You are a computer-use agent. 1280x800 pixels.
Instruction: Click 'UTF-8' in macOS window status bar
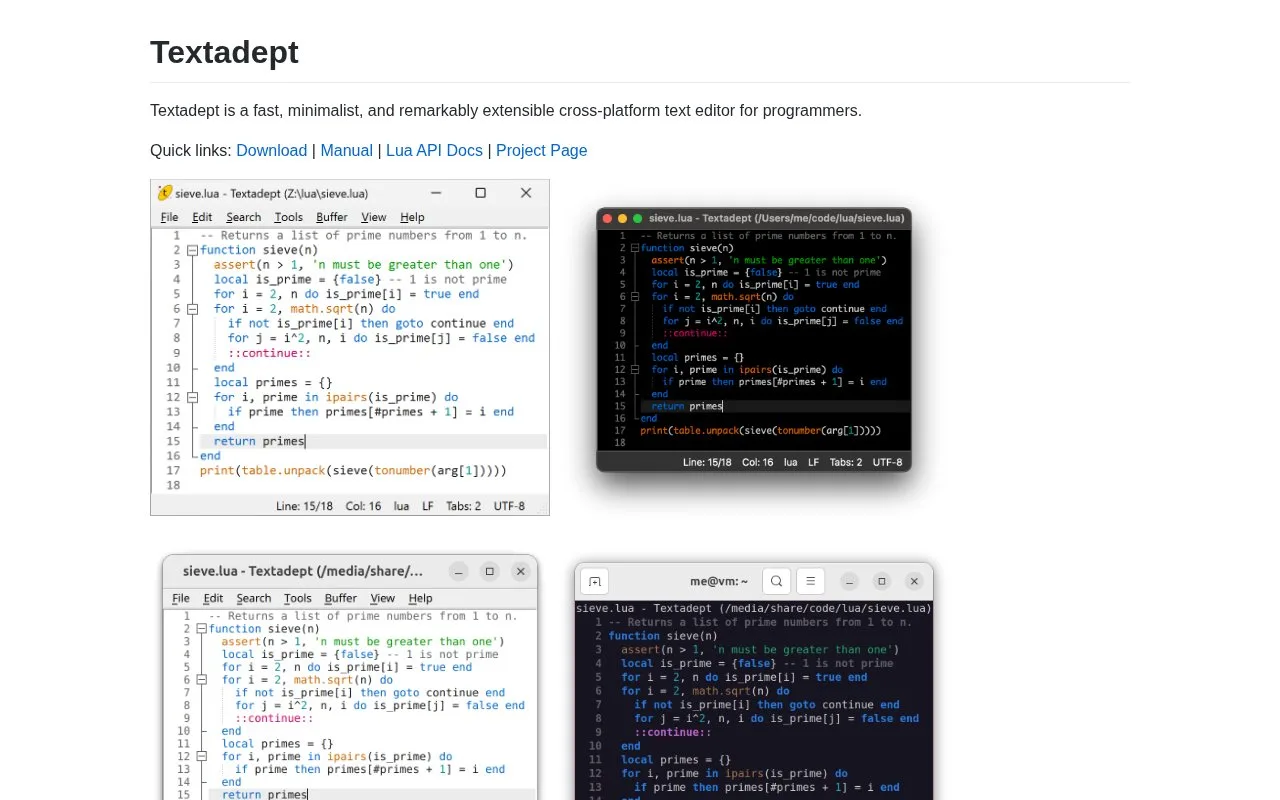click(887, 462)
